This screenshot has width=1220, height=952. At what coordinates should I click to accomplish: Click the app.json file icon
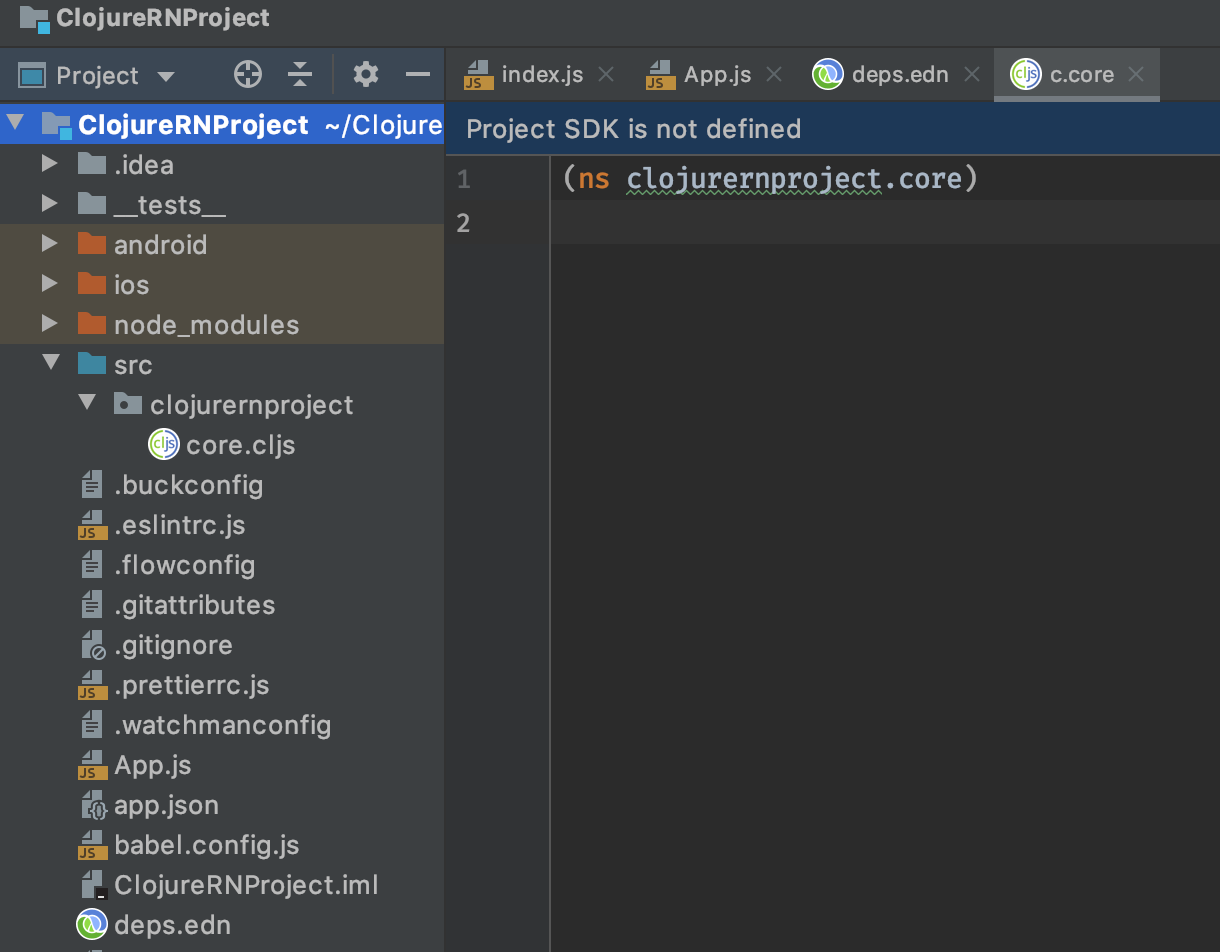[92, 805]
